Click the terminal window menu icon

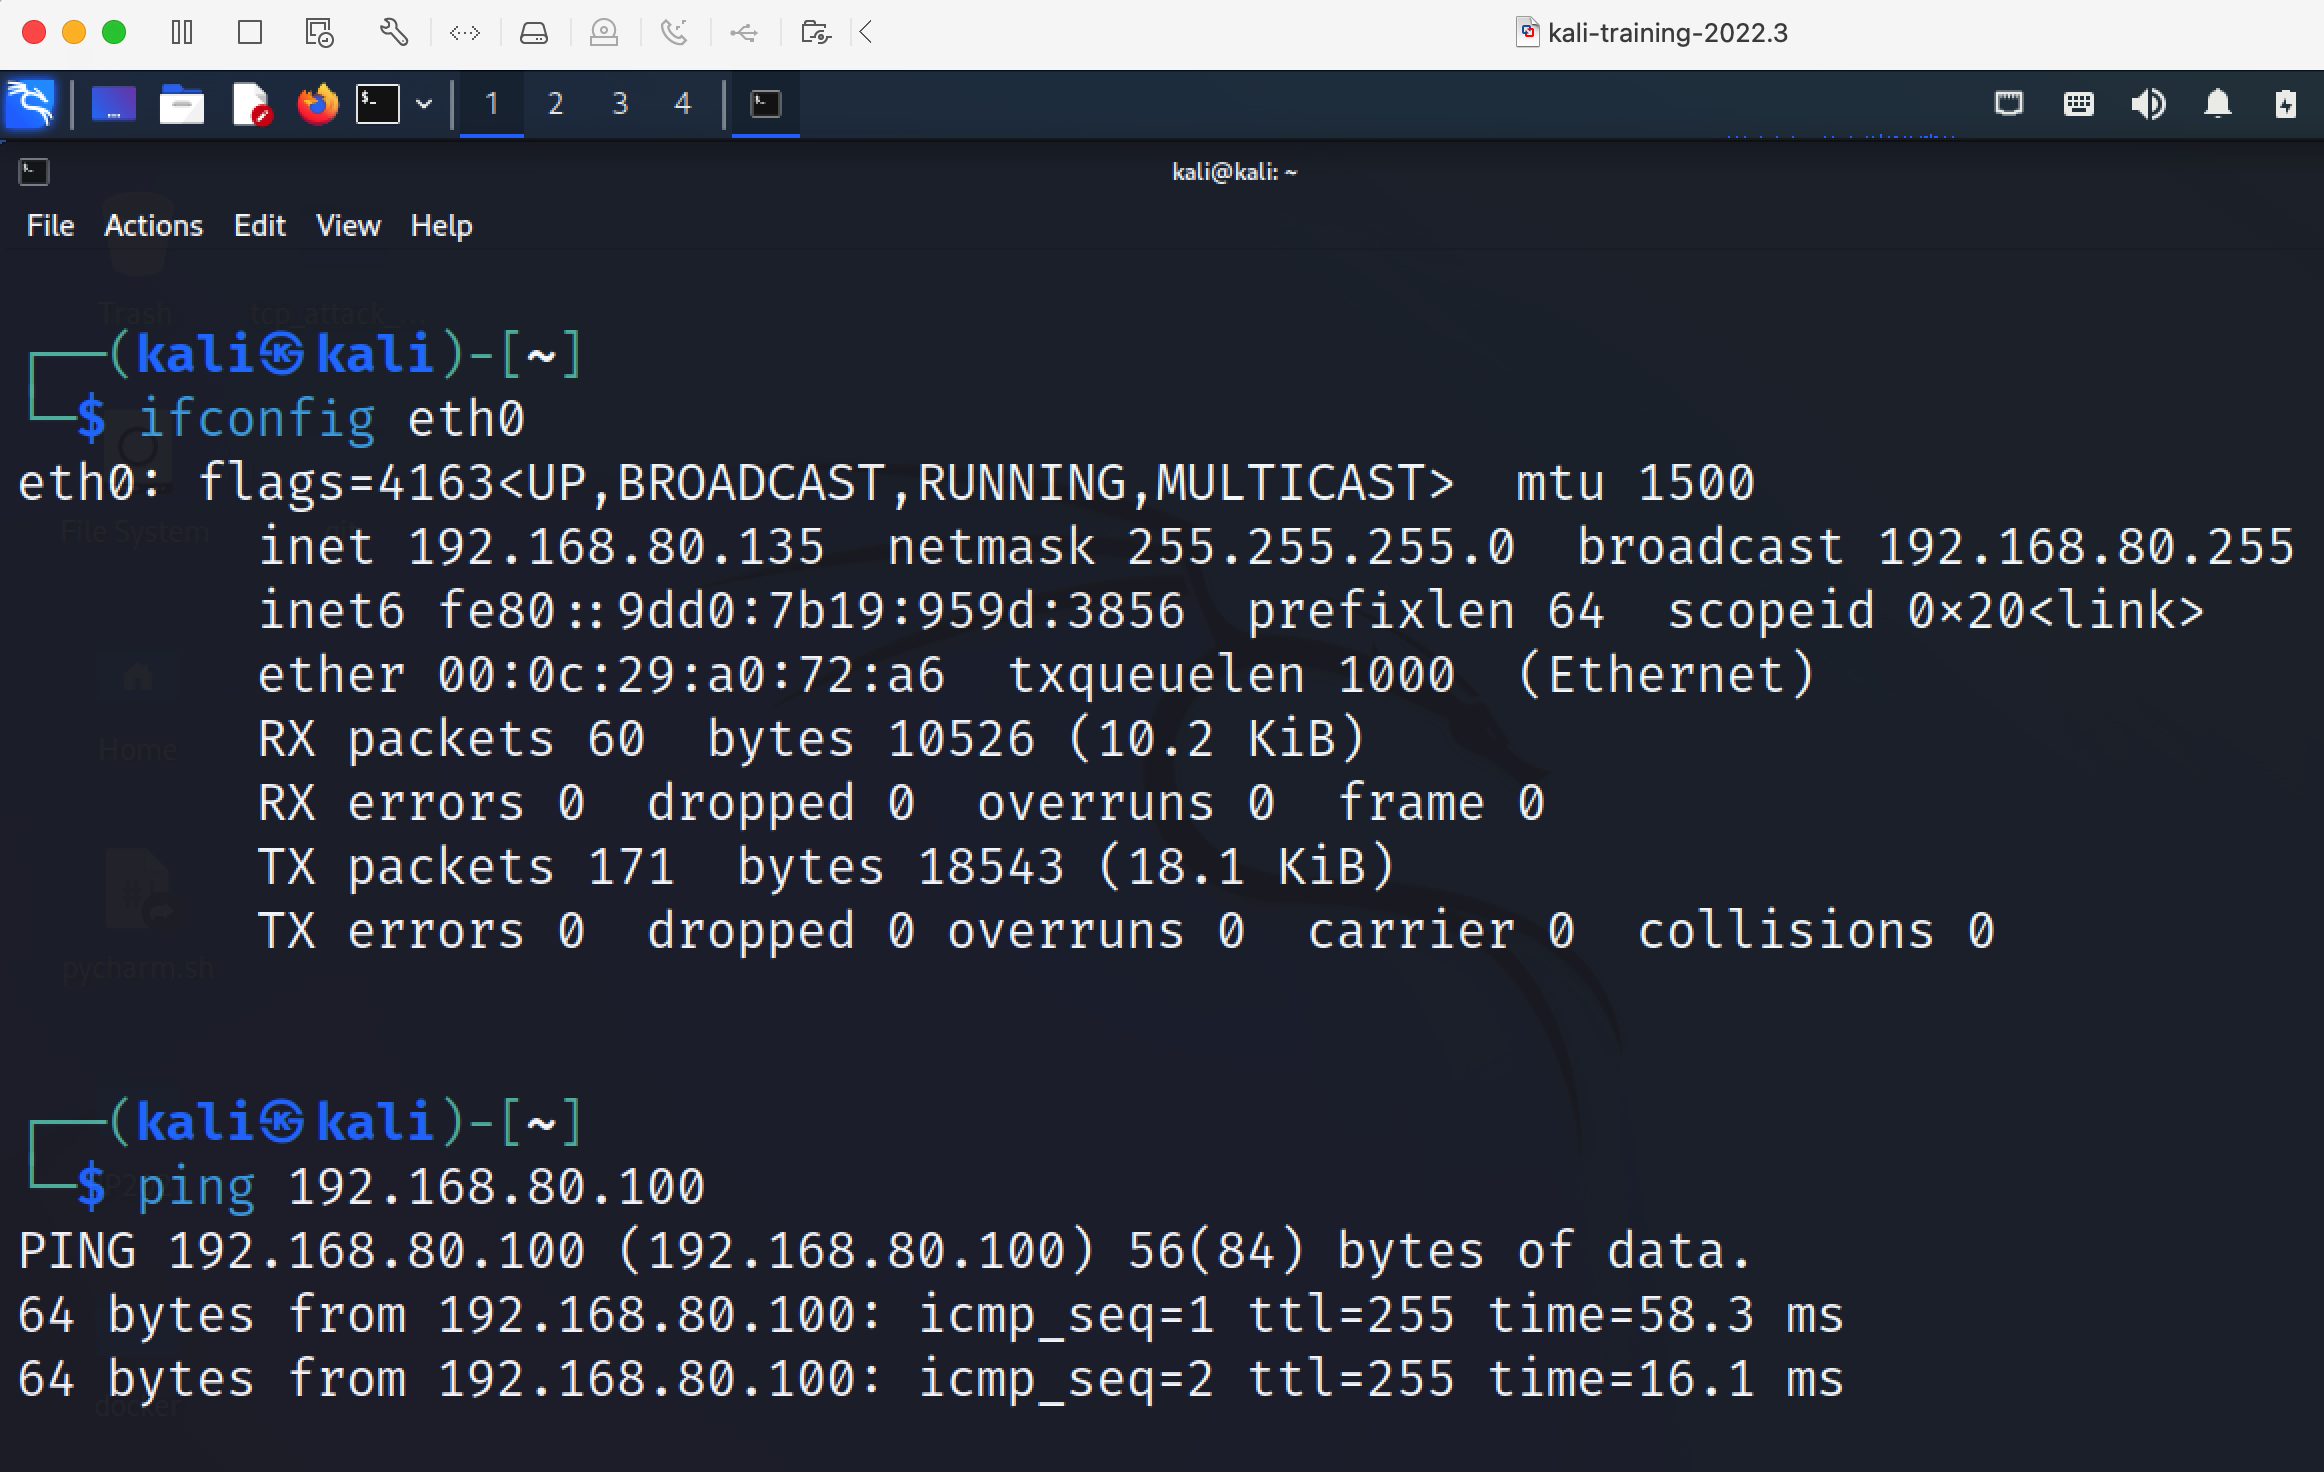click(x=34, y=172)
